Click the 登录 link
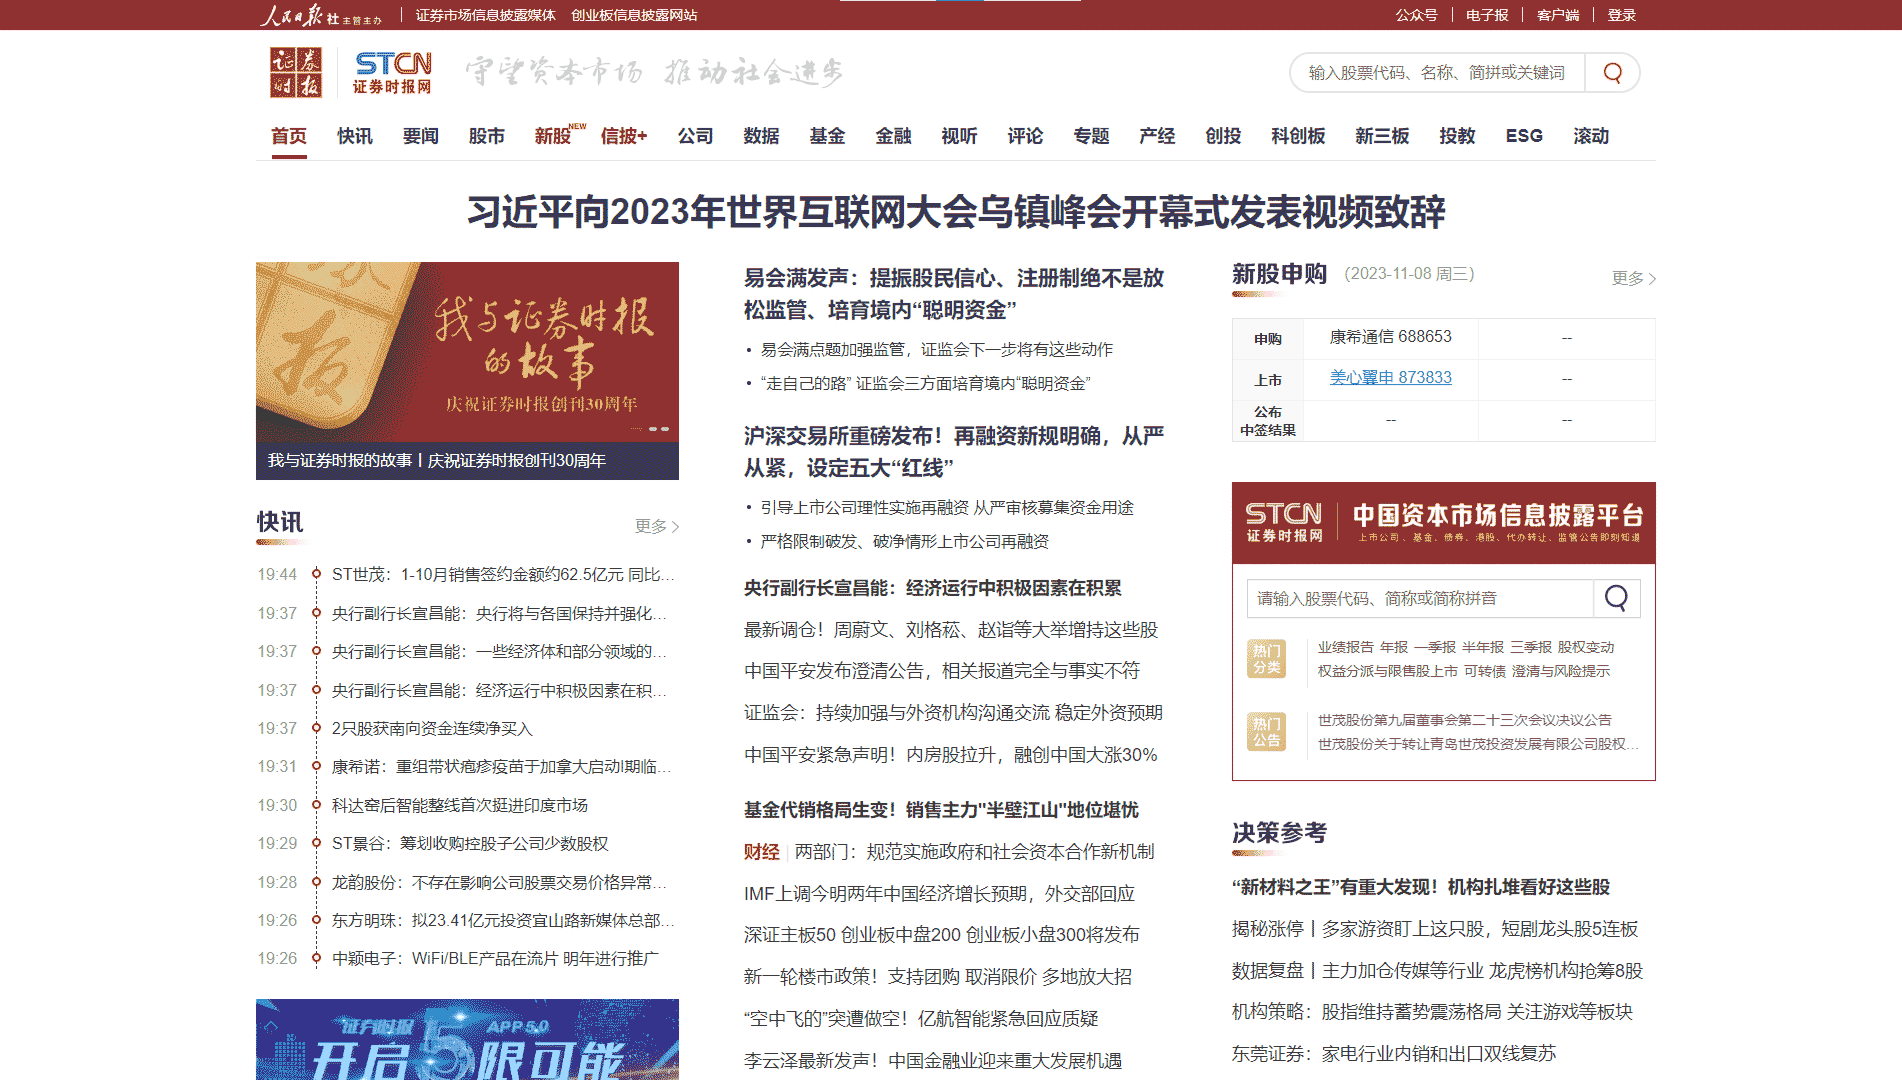 (x=1621, y=15)
